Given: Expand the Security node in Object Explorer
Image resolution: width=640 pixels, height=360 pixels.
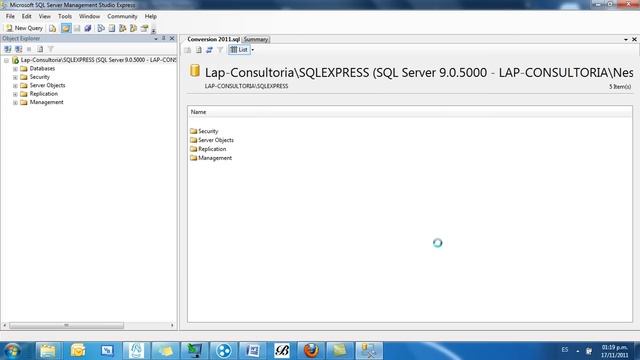Looking at the screenshot, I should 15,77.
